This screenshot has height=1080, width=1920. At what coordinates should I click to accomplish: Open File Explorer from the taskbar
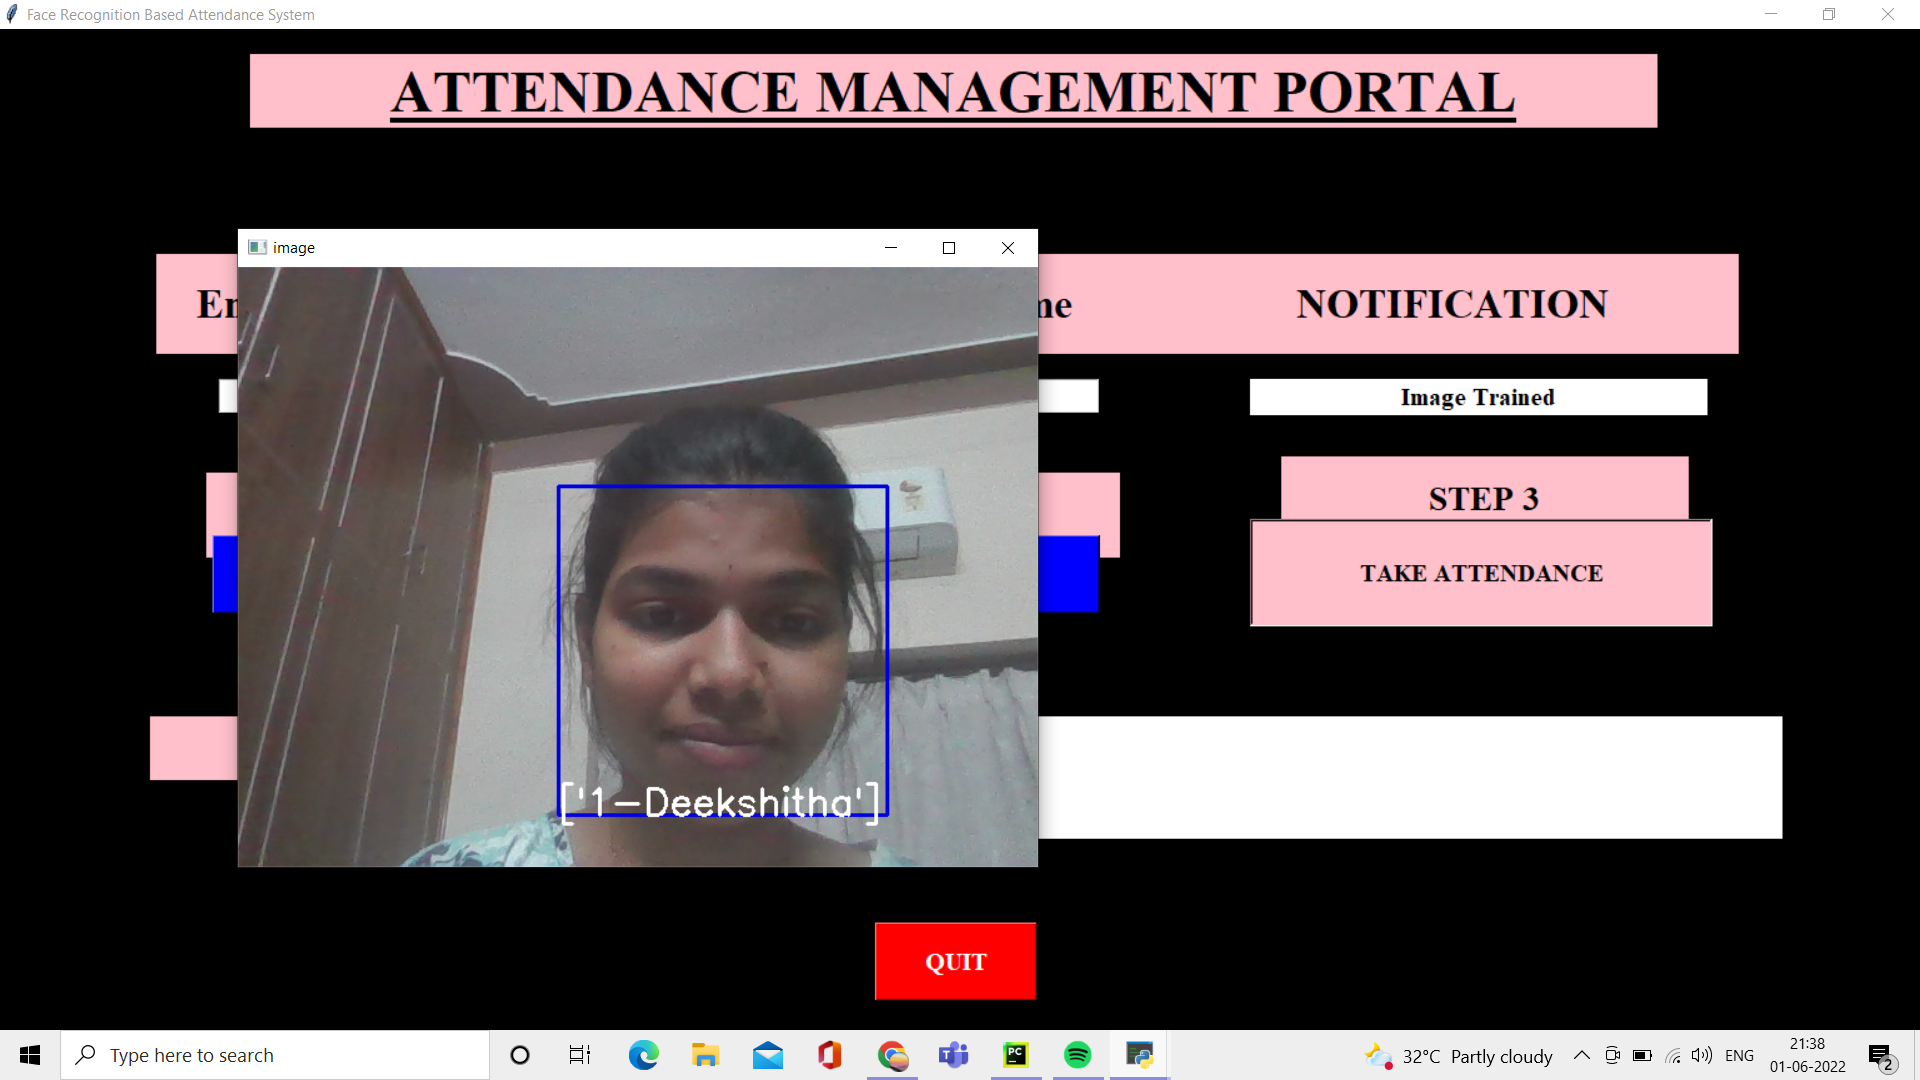[x=706, y=1055]
